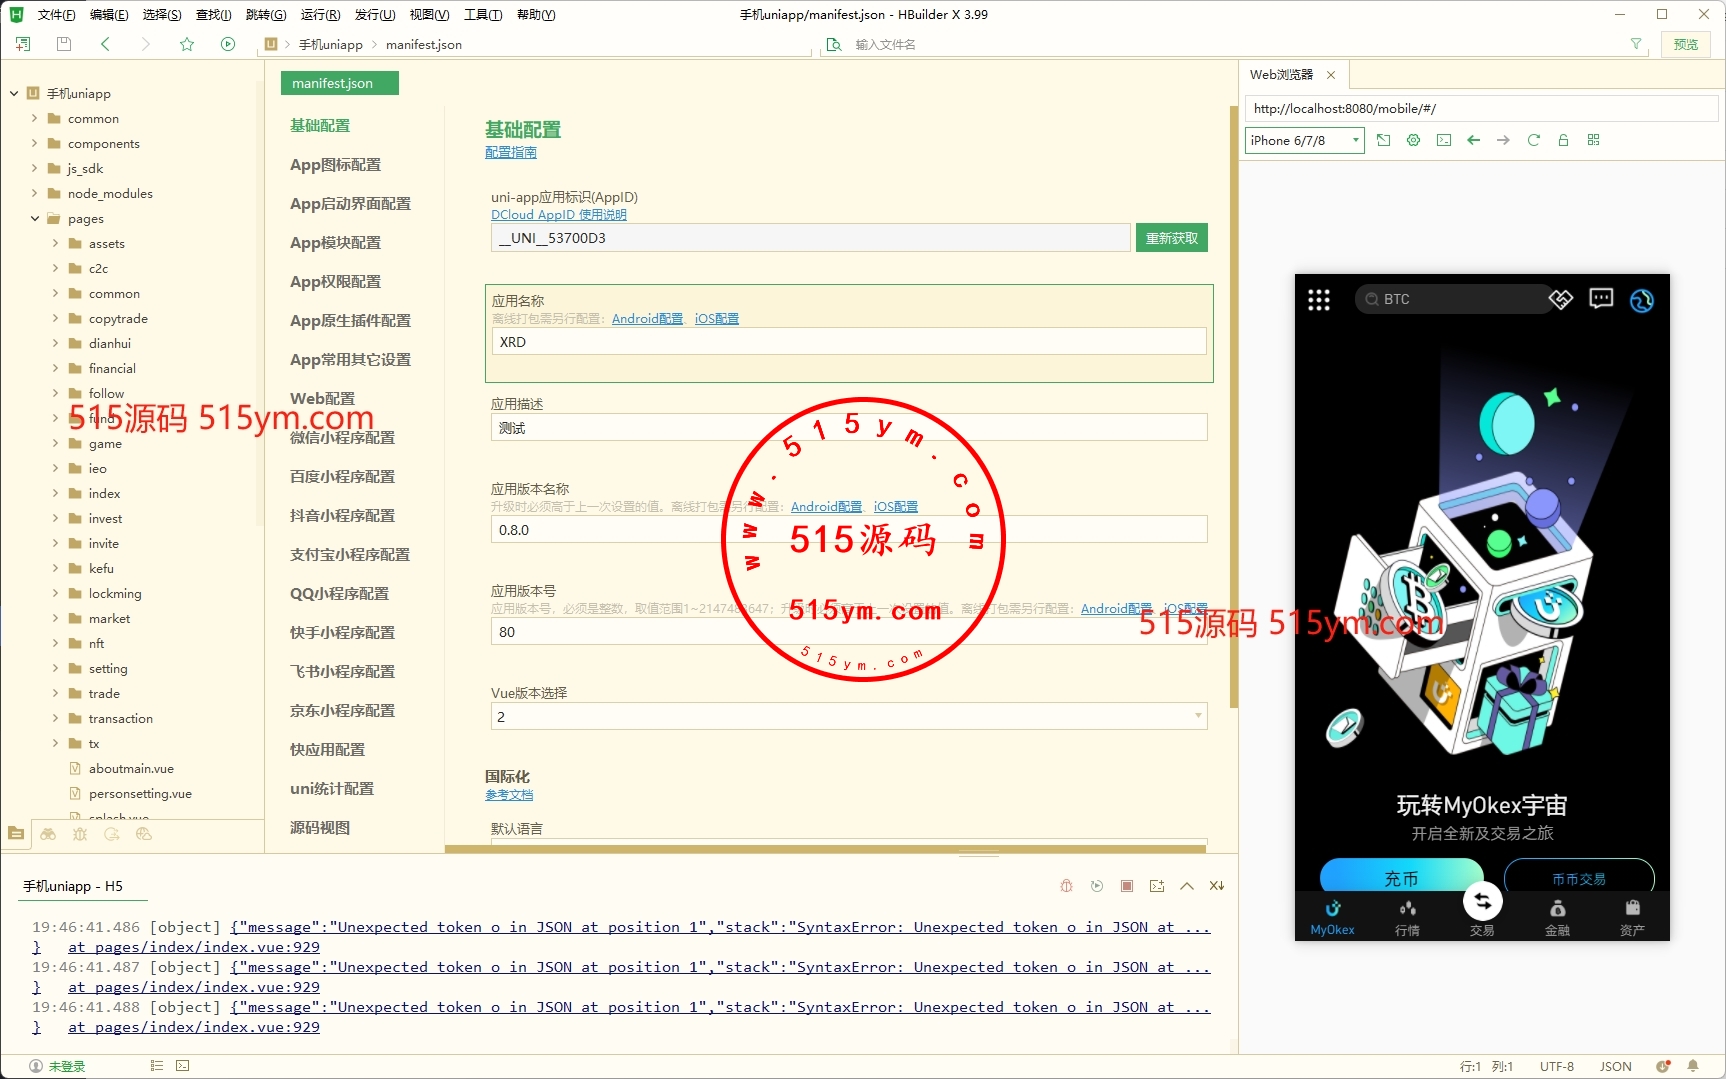This screenshot has height=1079, width=1726.
Task: Collapse the pages folder in project tree
Action: click(35, 218)
